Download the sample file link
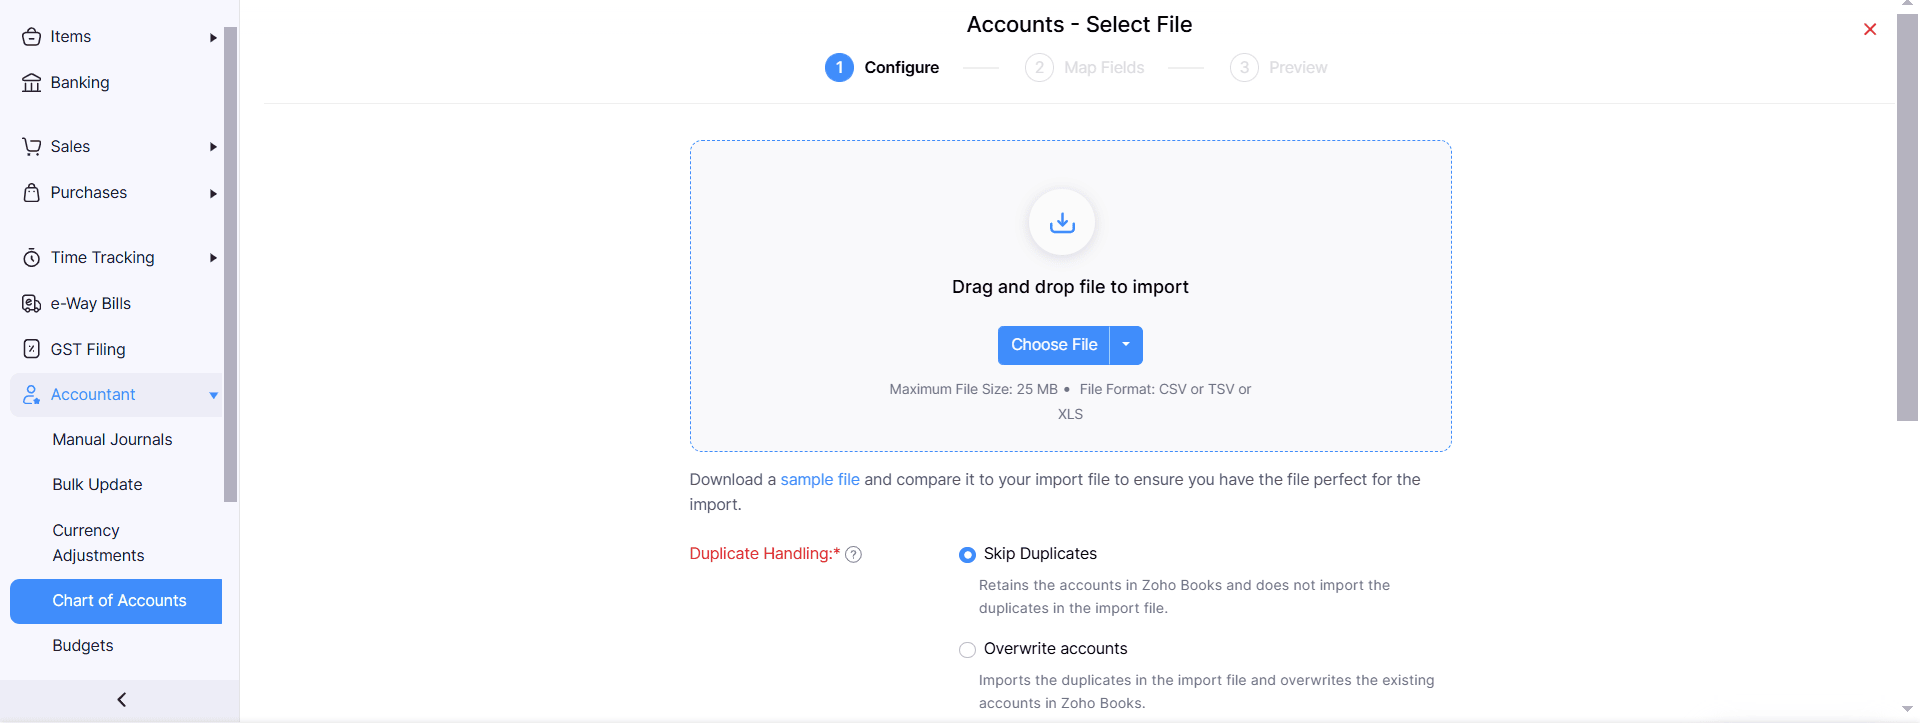The image size is (1920, 723). 820,480
